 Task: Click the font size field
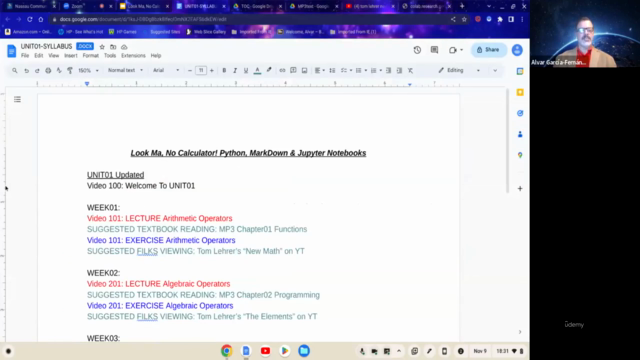coord(201,71)
